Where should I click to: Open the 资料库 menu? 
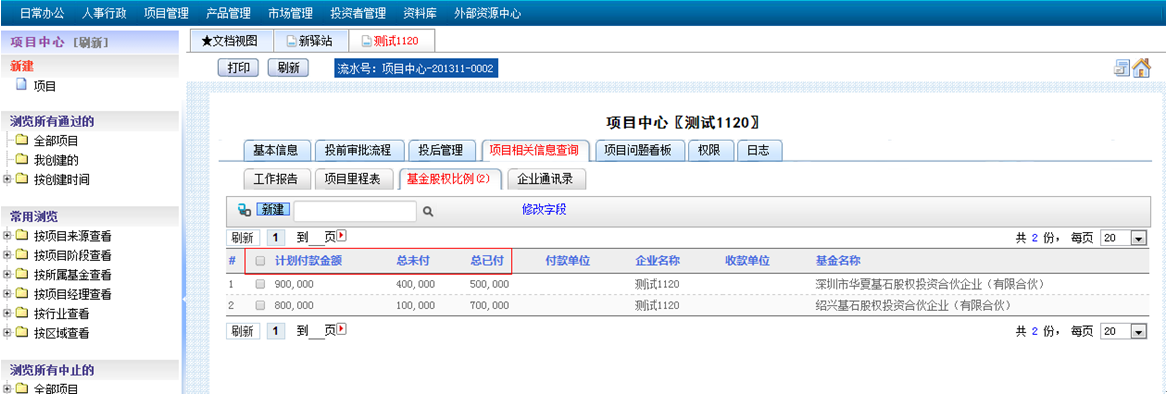coord(420,13)
